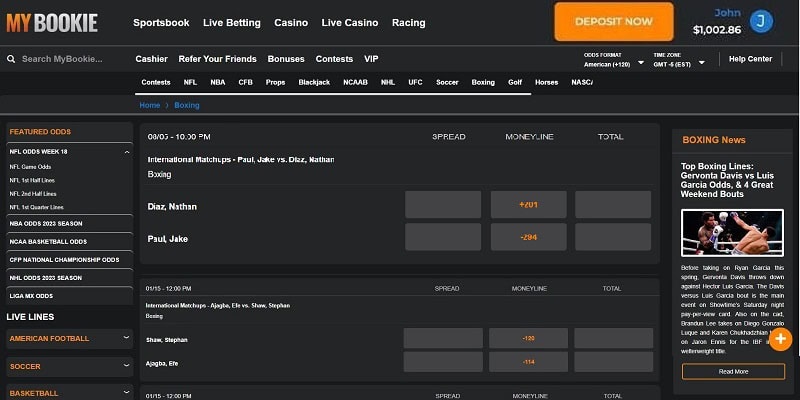
Task: Open Live Betting section
Action: tap(232, 23)
